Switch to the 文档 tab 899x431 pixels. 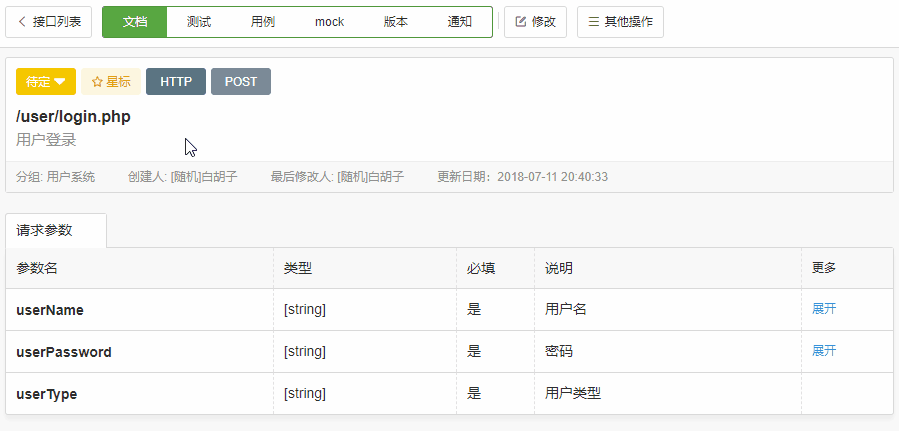pos(135,22)
